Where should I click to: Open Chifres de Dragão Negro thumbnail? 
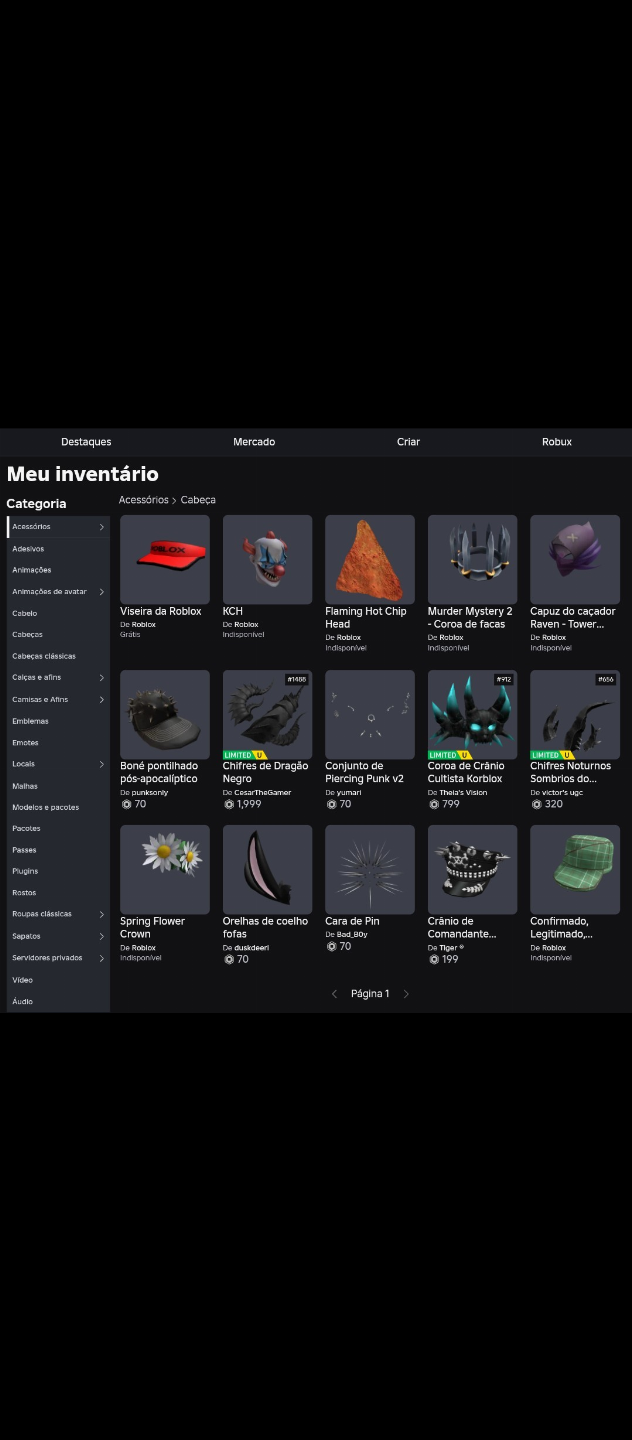267,715
